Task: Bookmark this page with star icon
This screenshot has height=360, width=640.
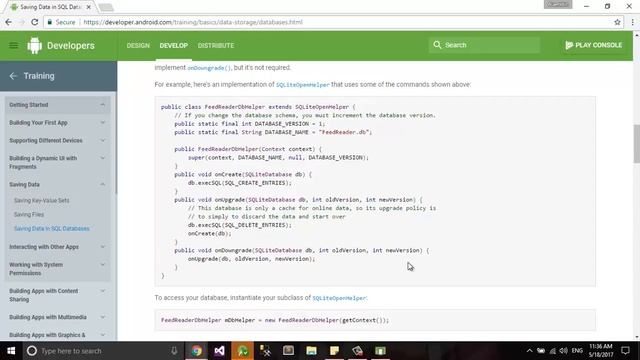Action: coord(617,22)
